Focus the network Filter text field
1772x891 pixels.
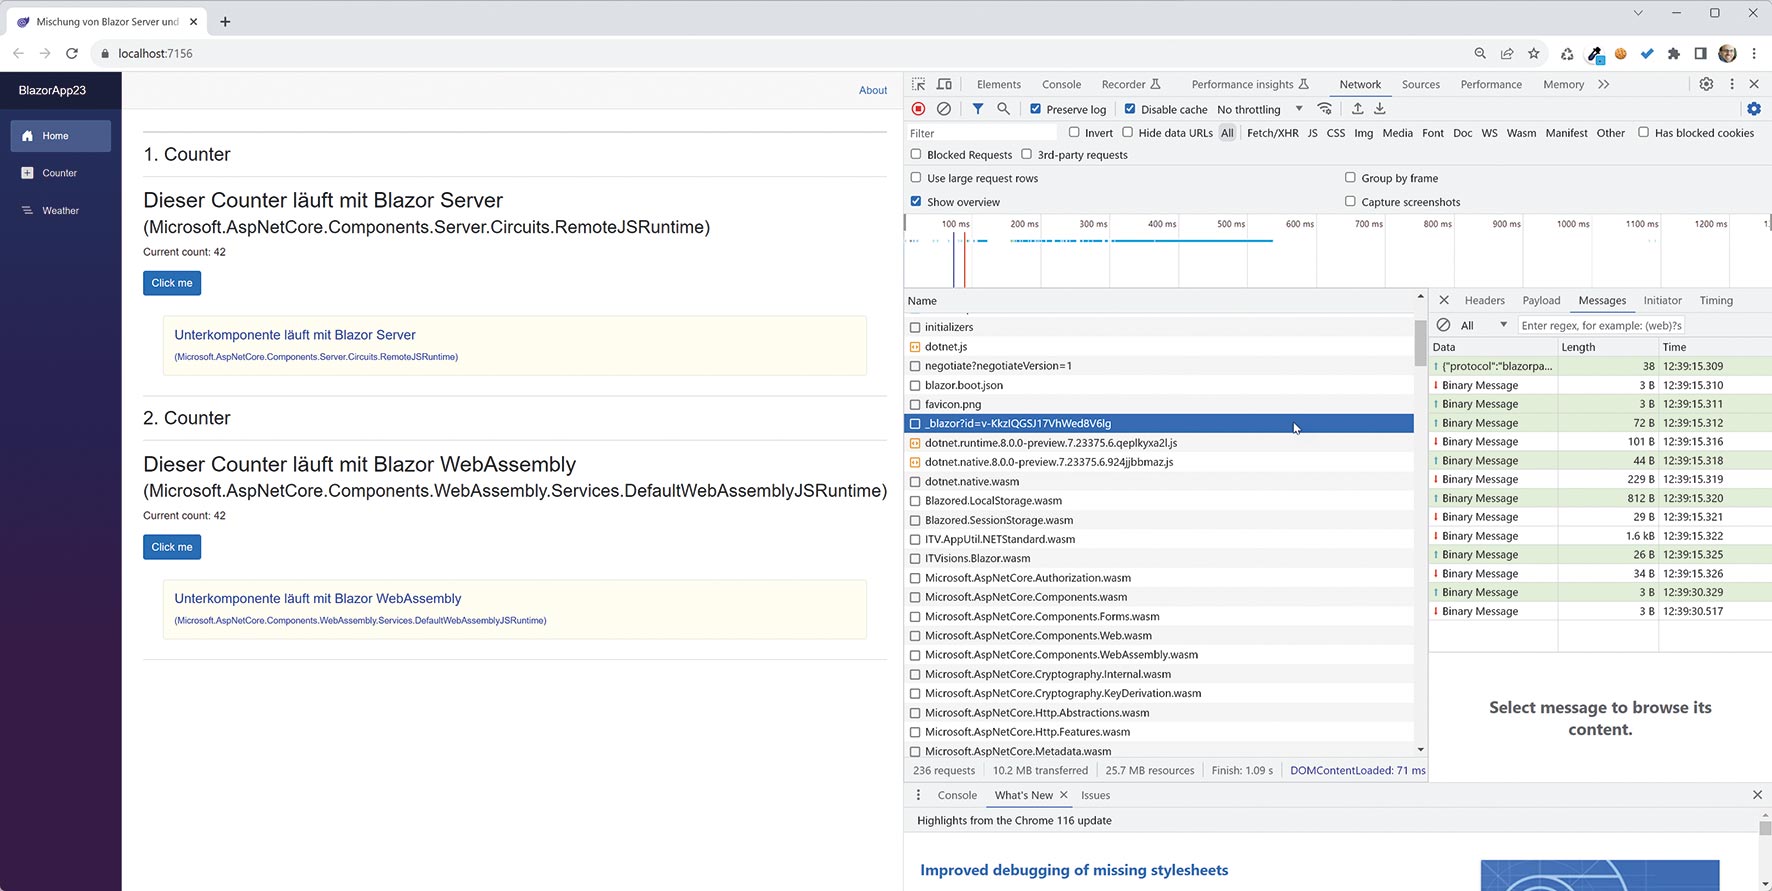980,133
